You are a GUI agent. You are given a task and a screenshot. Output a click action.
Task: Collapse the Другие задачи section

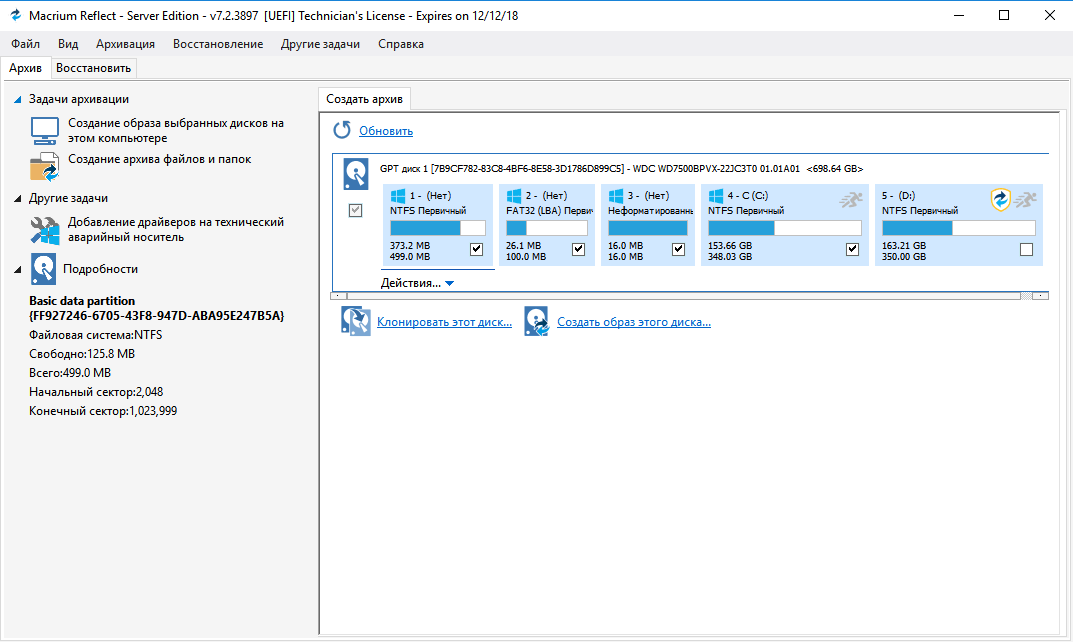(x=18, y=198)
